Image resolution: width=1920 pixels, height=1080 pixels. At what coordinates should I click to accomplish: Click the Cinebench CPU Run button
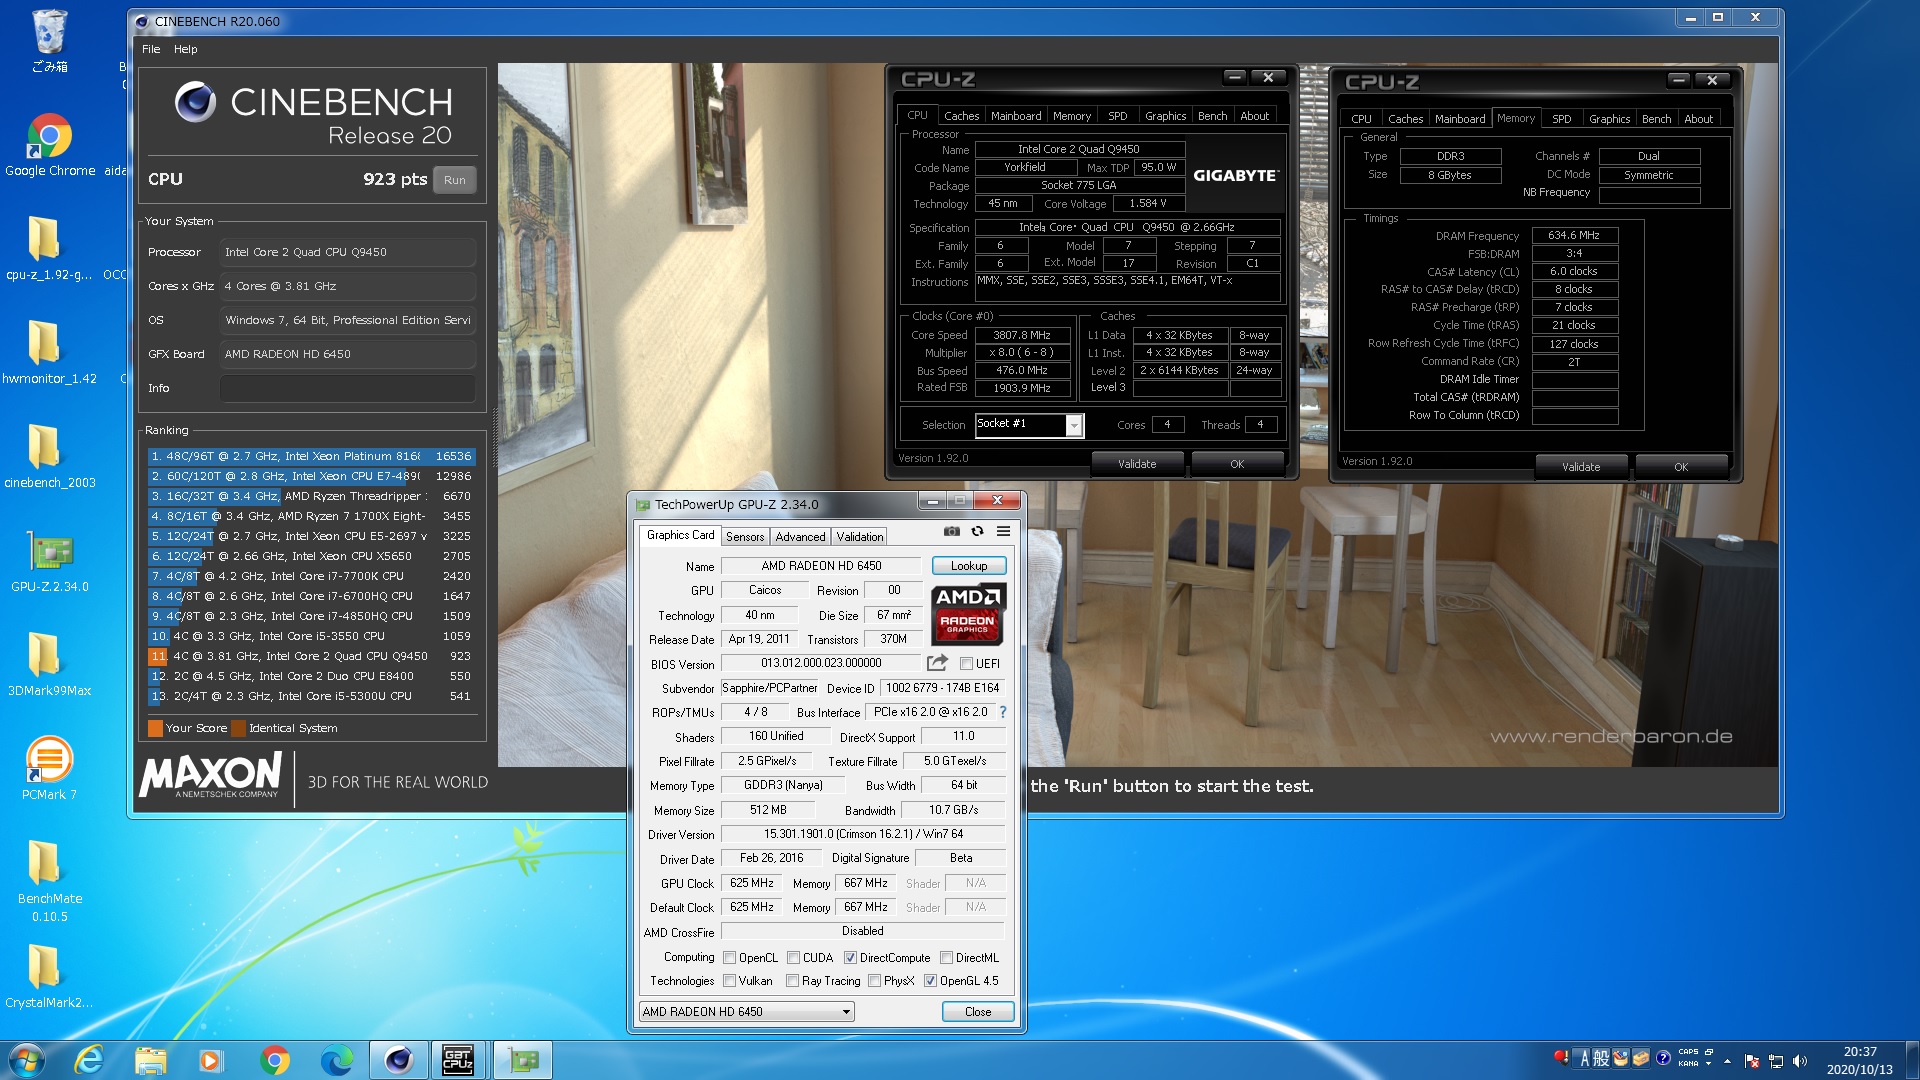point(454,180)
